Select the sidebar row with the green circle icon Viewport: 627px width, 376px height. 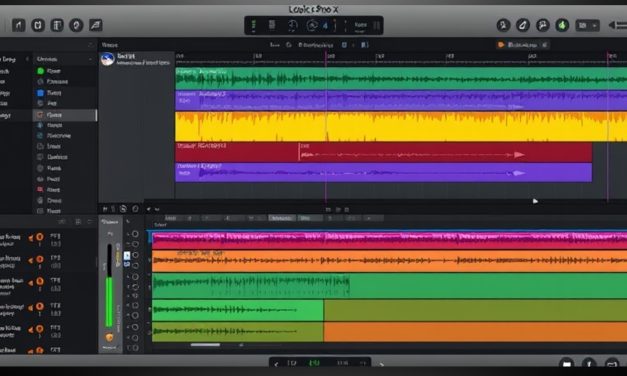pos(64,71)
